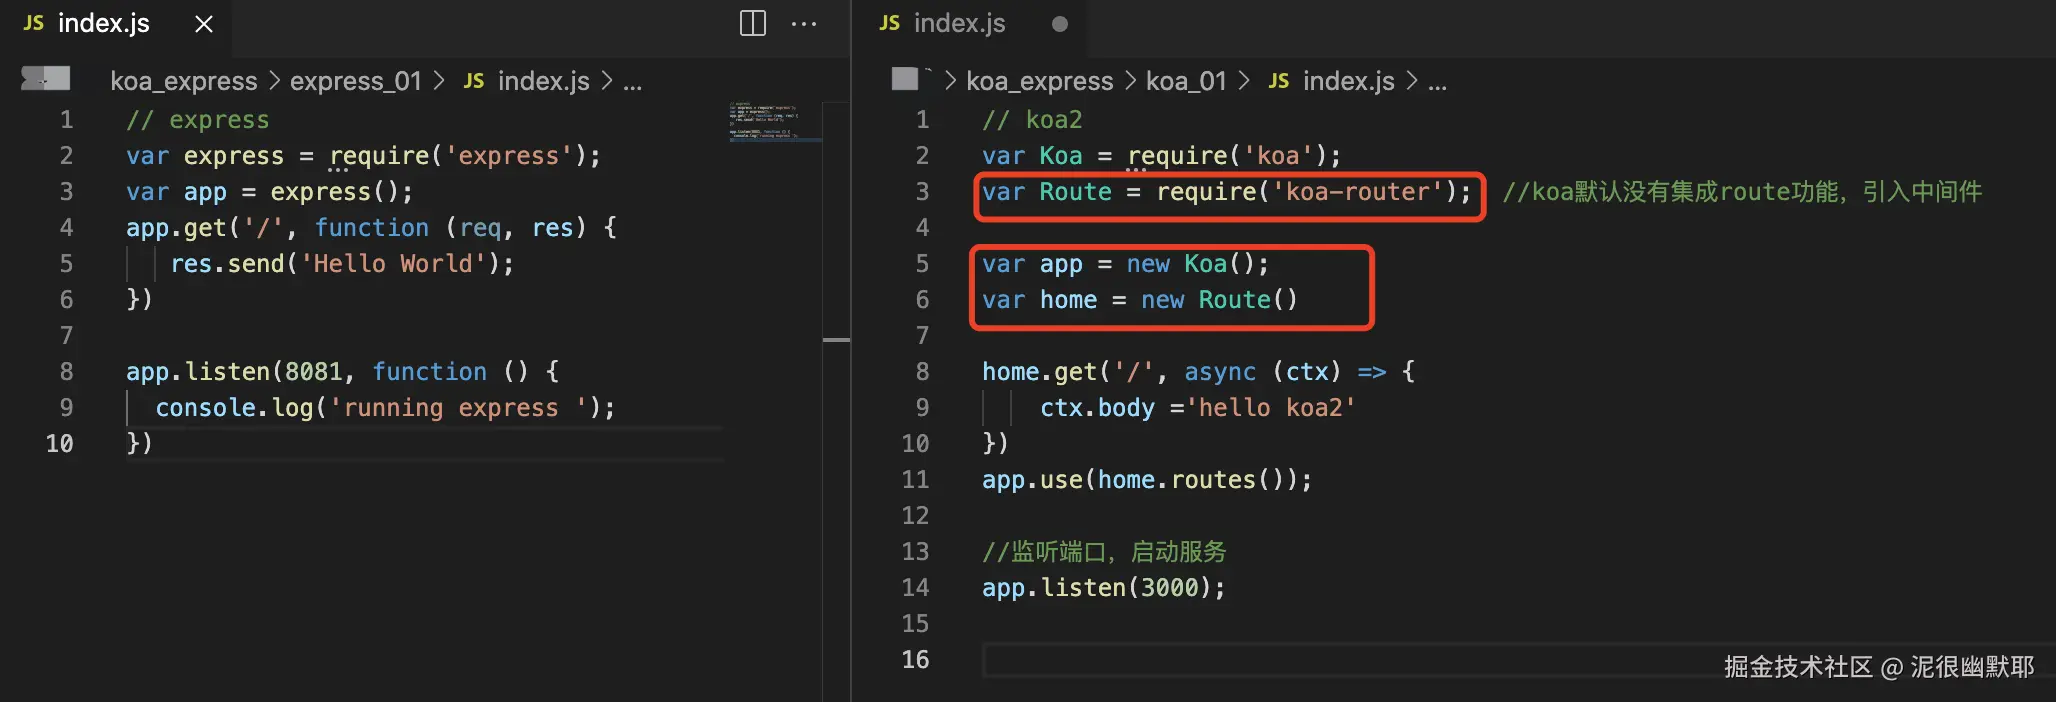Close the left index.js tab
Screen dimensions: 2056x702
click(x=204, y=24)
